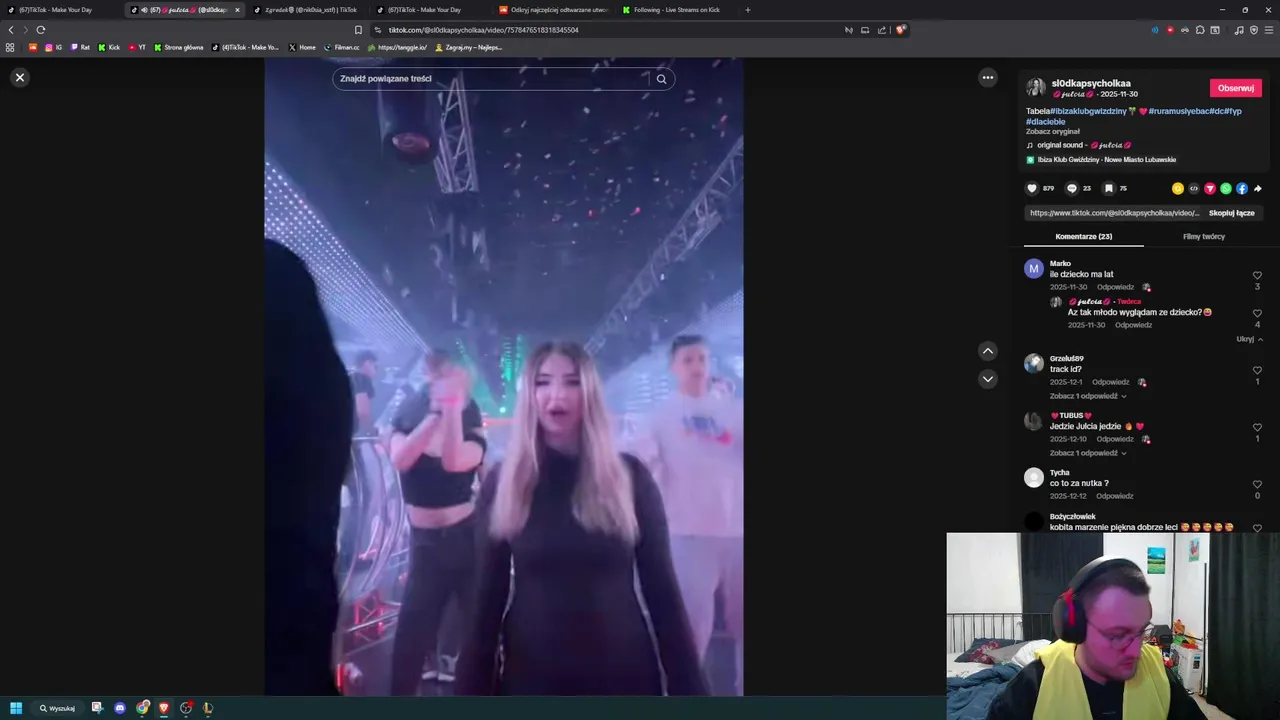This screenshot has height=720, width=1280.
Task: Focus the 'Znajdź powiązane treści' search field
Action: [x=490, y=79]
